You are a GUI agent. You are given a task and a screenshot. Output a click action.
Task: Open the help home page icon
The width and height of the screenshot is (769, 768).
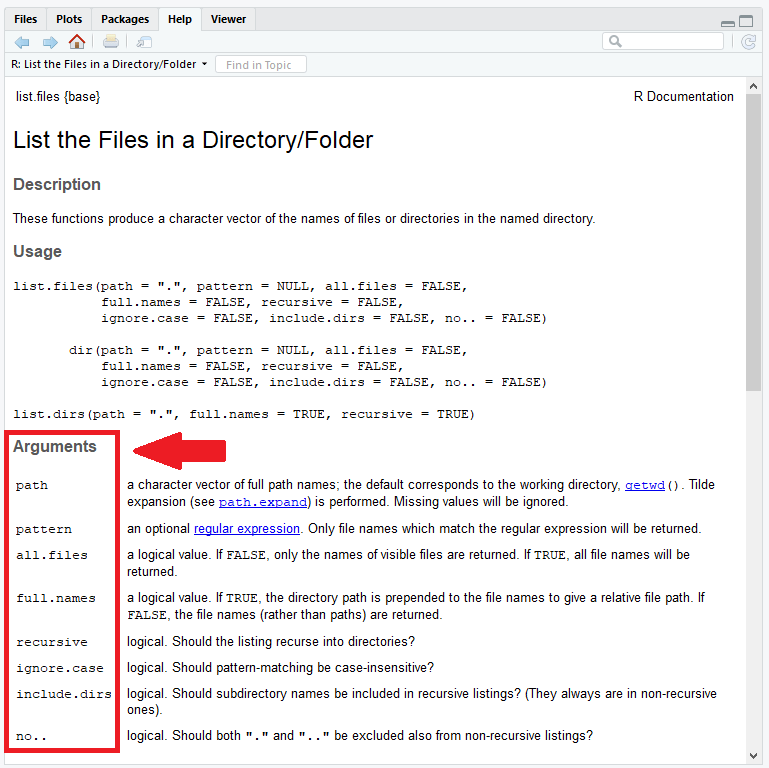77,42
